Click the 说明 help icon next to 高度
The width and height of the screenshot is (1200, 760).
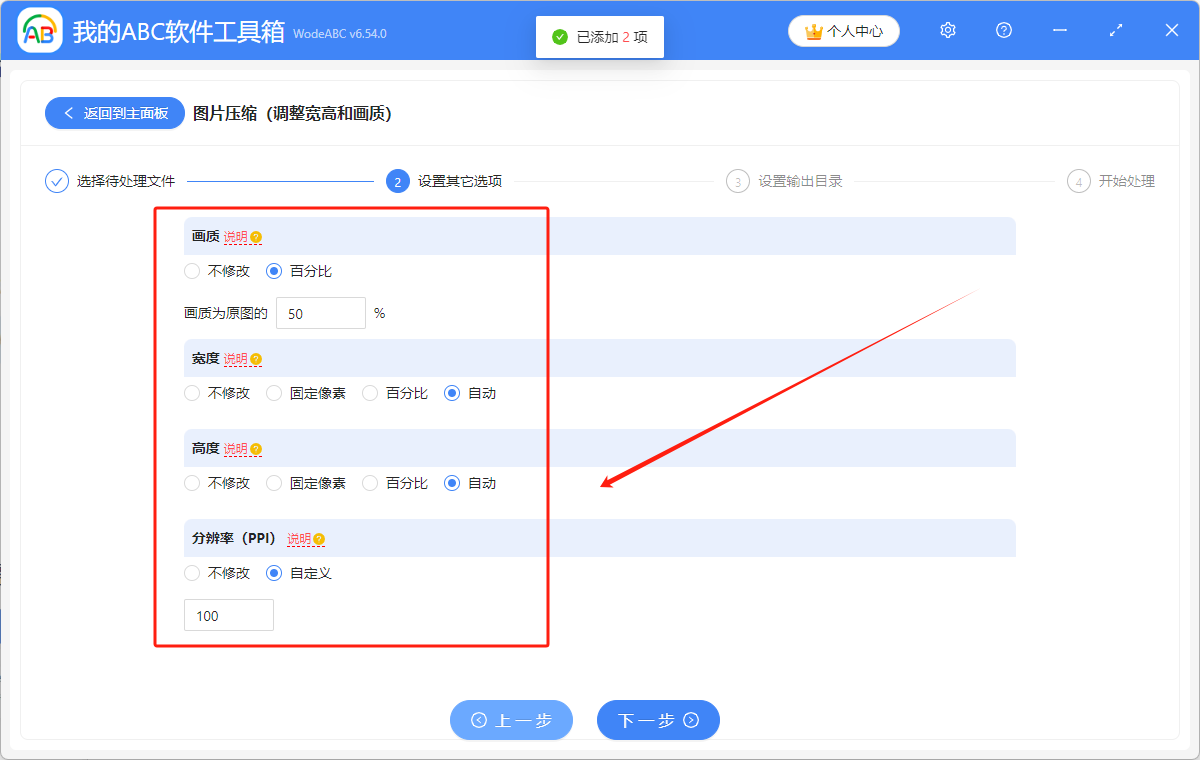pyautogui.click(x=257, y=448)
